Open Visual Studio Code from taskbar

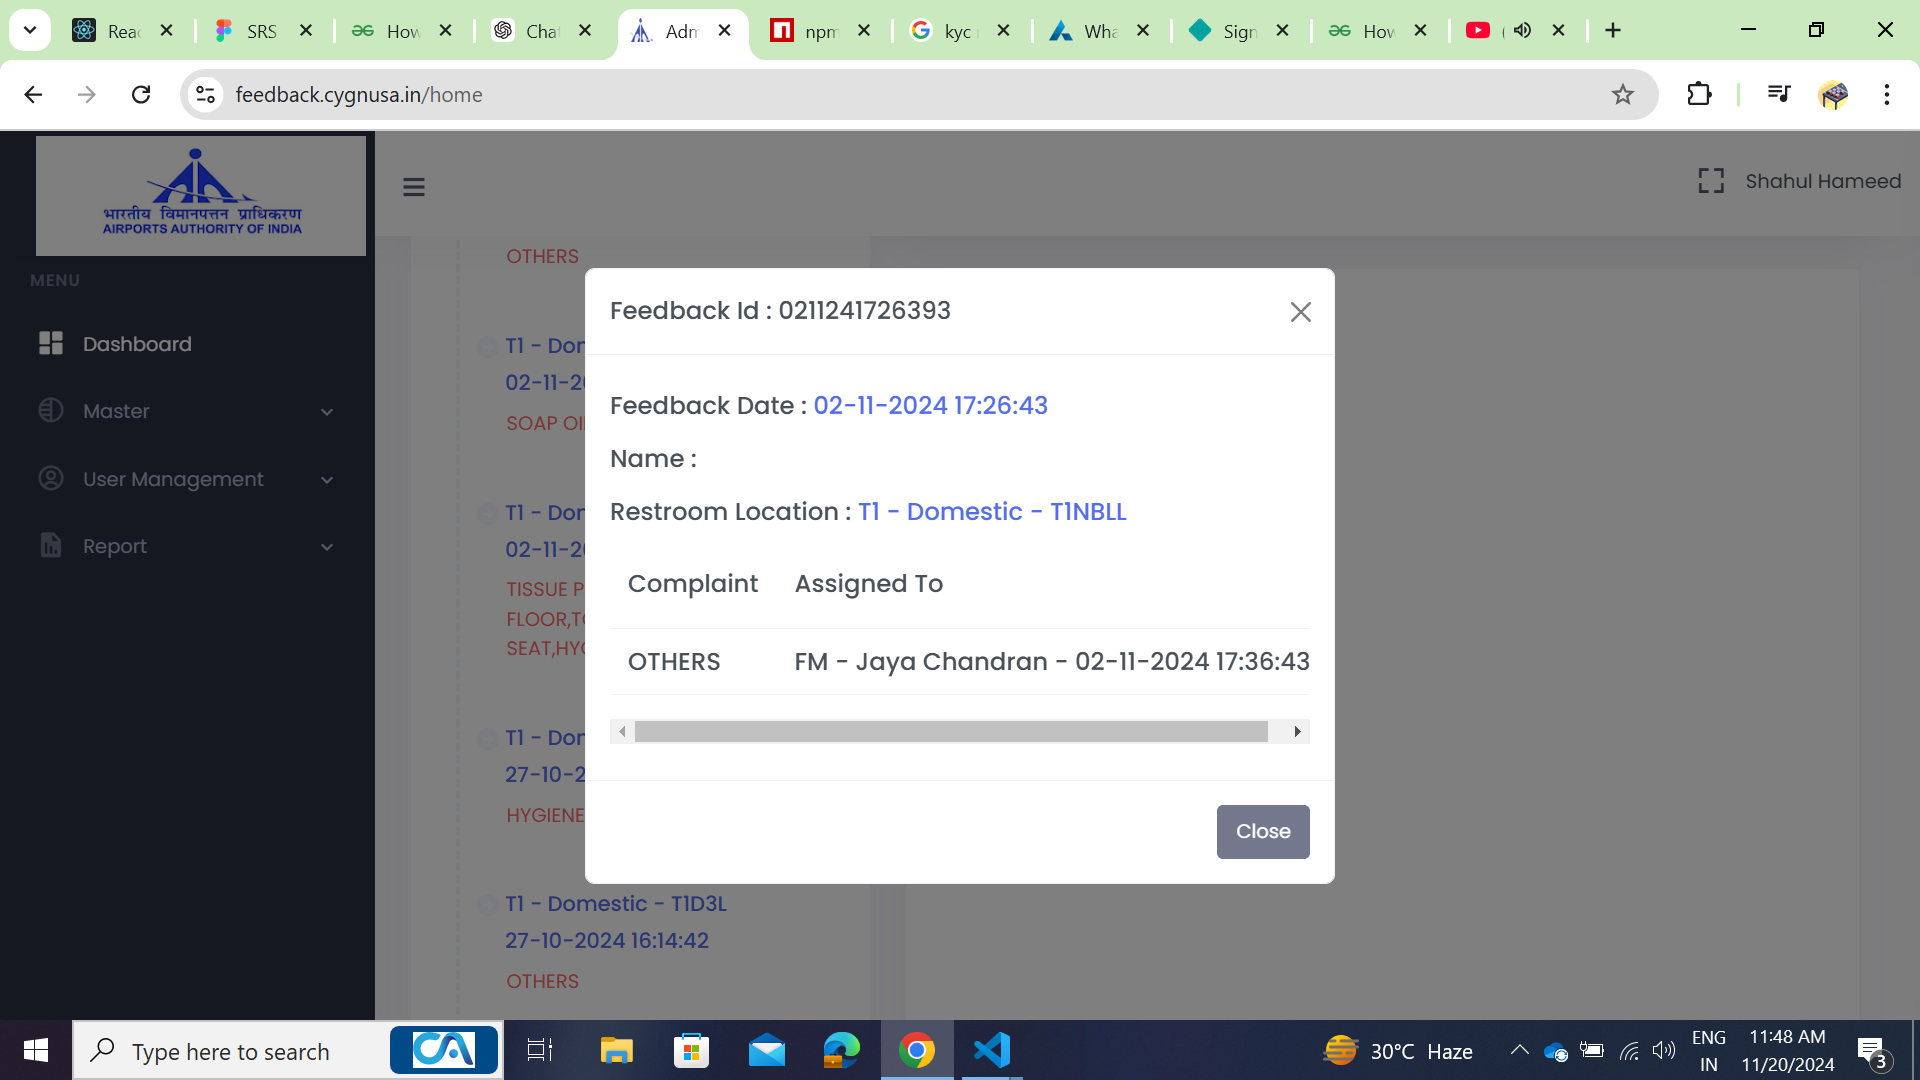coord(991,1051)
